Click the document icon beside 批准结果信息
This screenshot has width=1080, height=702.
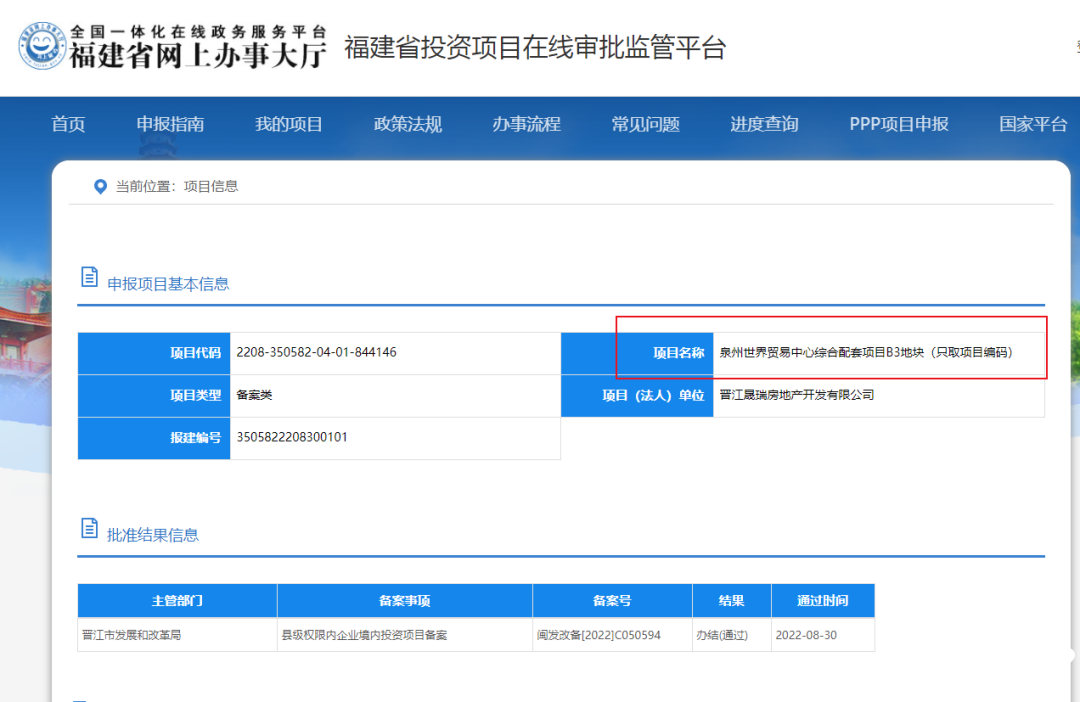click(90, 528)
